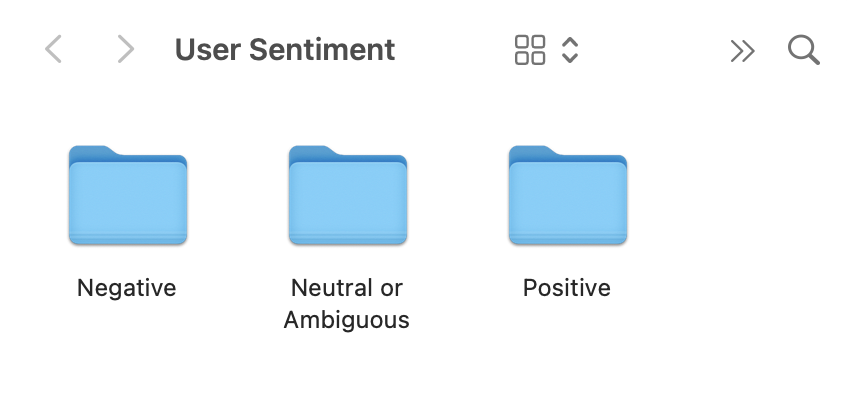Click the "User Sentiment" window title
The width and height of the screenshot is (848, 404).
click(285, 49)
